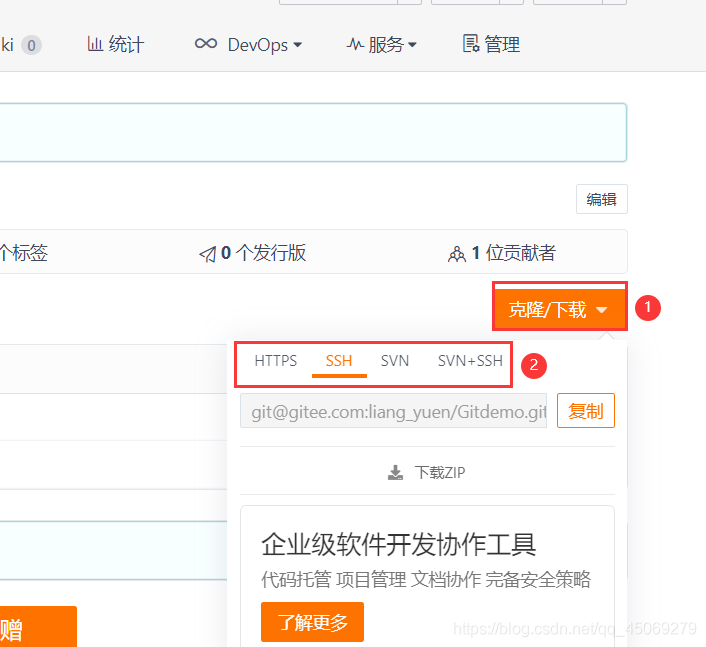This screenshot has height=647, width=706.
Task: Click the document-gear icon beside 管理
Action: [471, 44]
